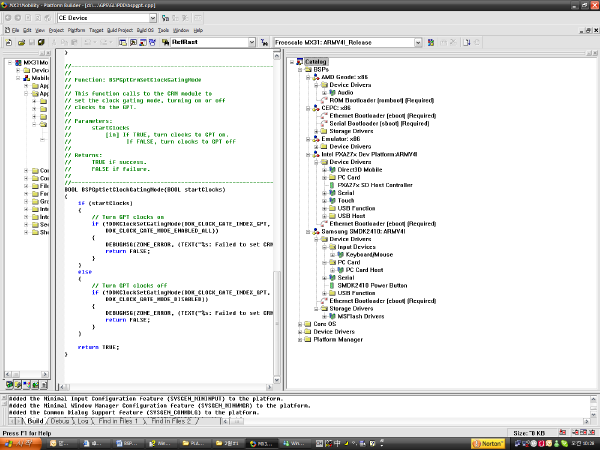The image size is (600, 450).
Task: Click code editor horizontal scrollbar right arrow
Action: tap(269, 387)
